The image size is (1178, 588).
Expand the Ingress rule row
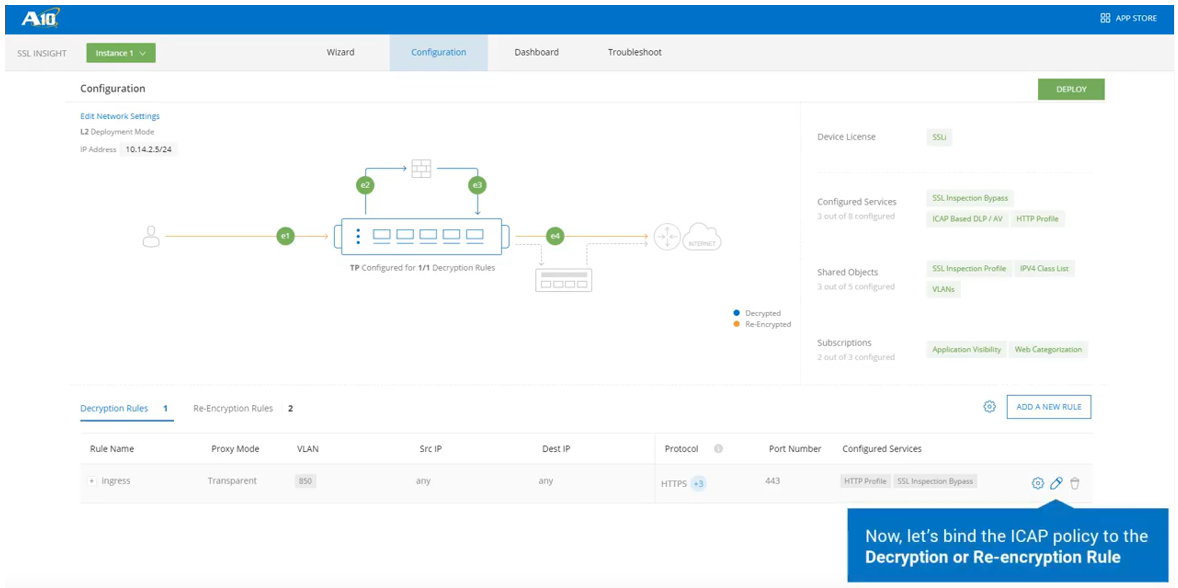92,481
